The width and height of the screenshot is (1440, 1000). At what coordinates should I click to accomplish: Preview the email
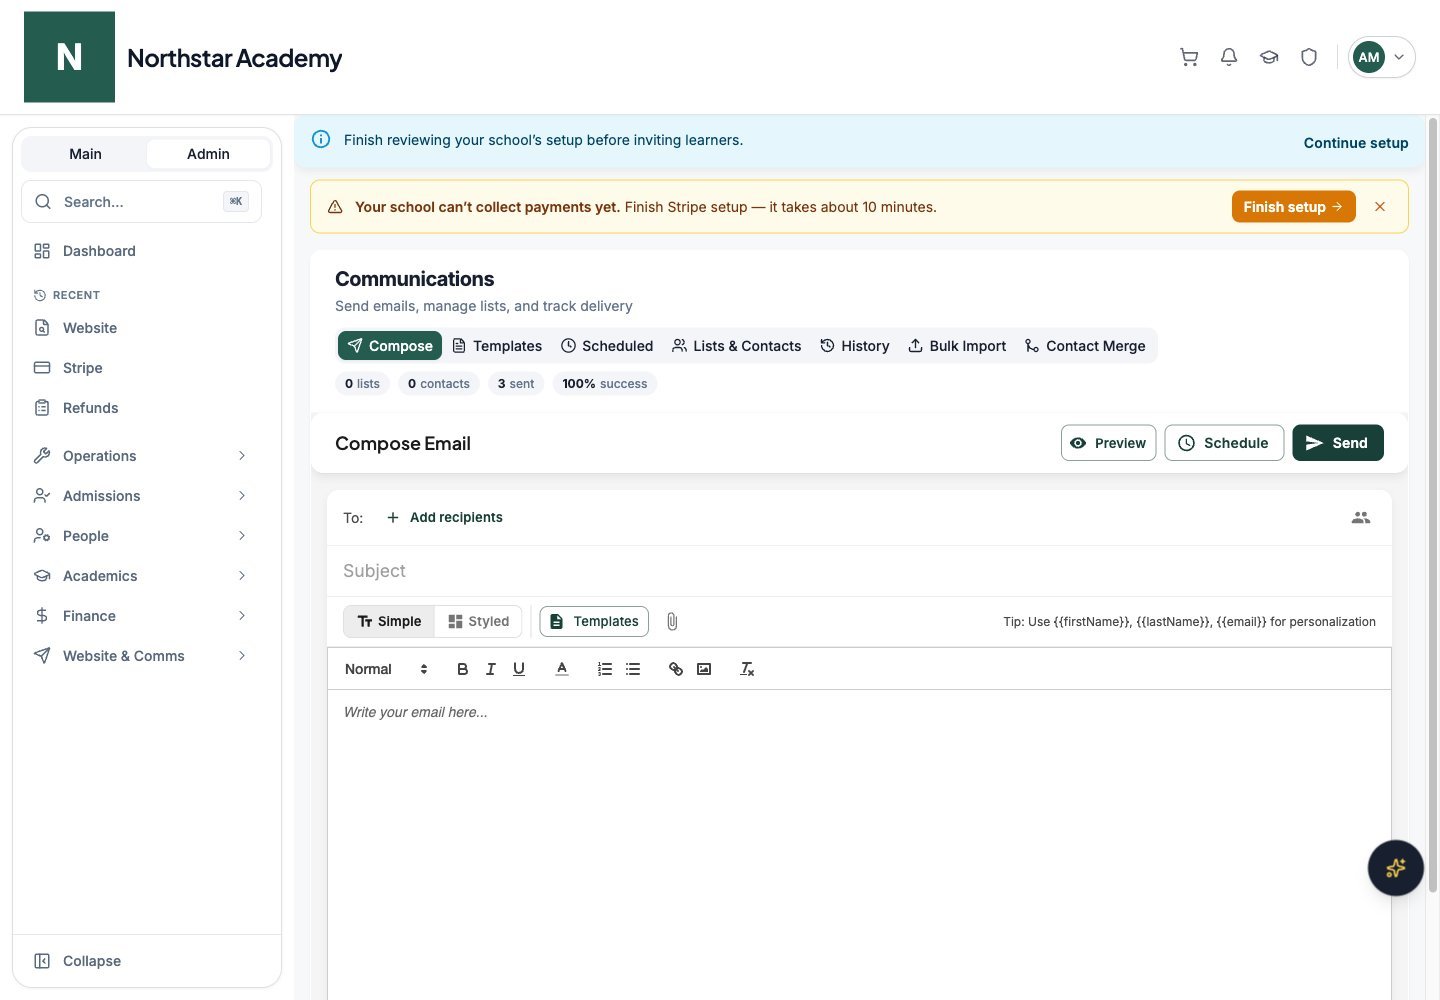pos(1108,442)
